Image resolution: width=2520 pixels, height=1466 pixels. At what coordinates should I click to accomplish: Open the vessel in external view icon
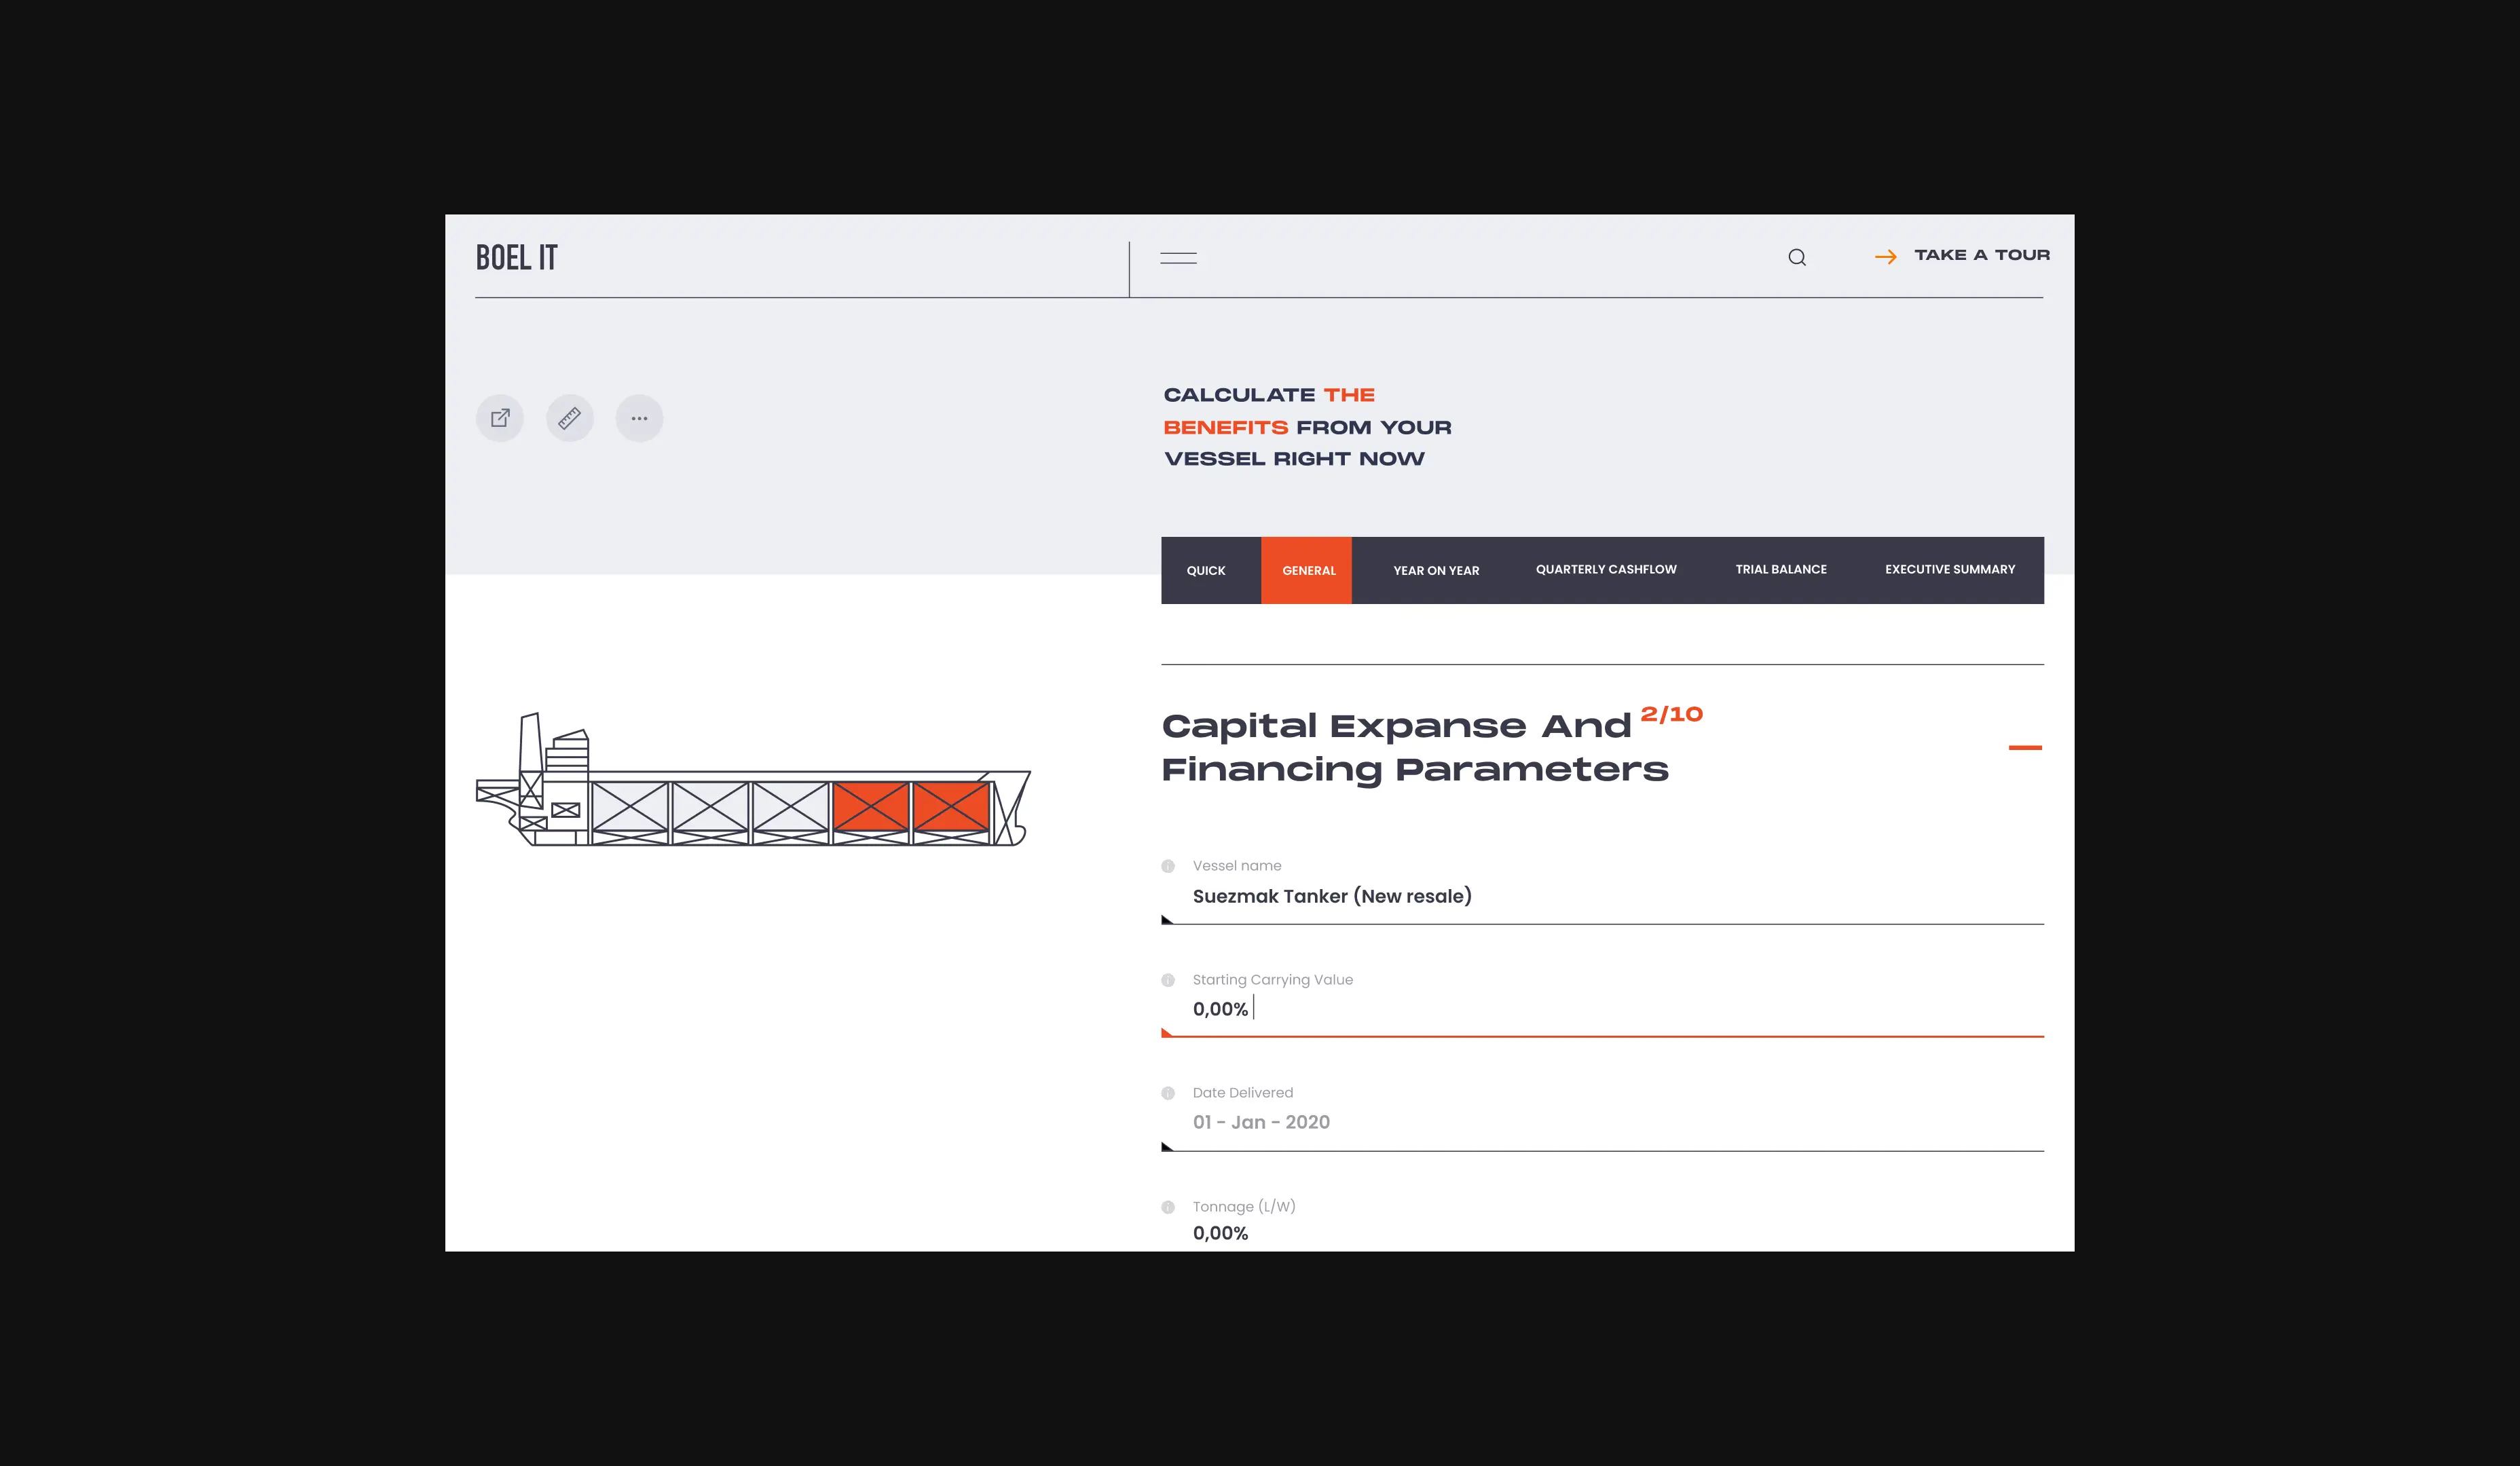pos(500,418)
